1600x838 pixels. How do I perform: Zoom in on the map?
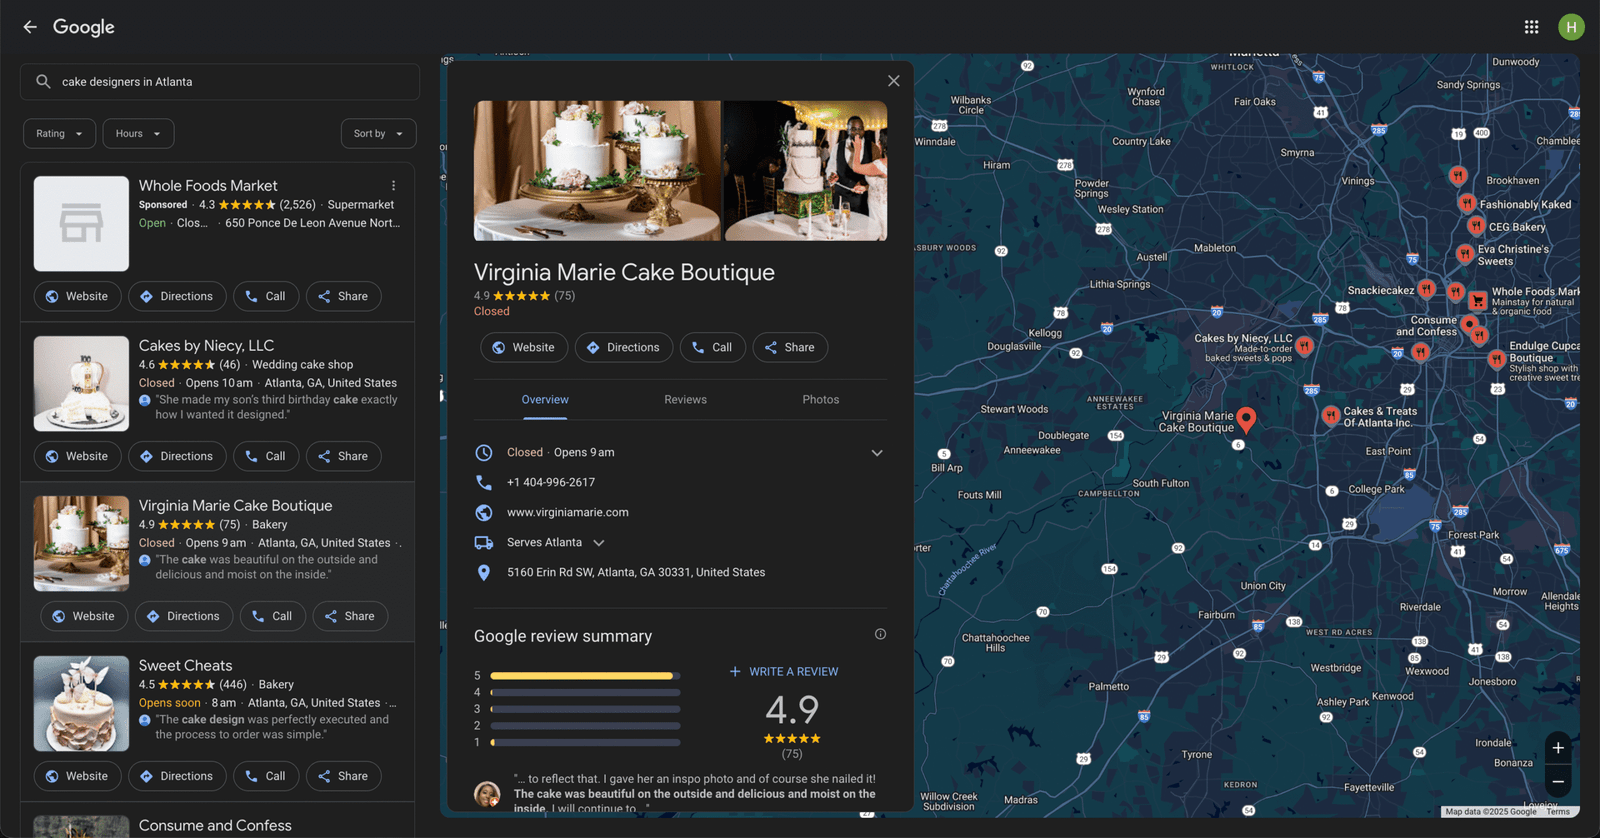coord(1558,748)
